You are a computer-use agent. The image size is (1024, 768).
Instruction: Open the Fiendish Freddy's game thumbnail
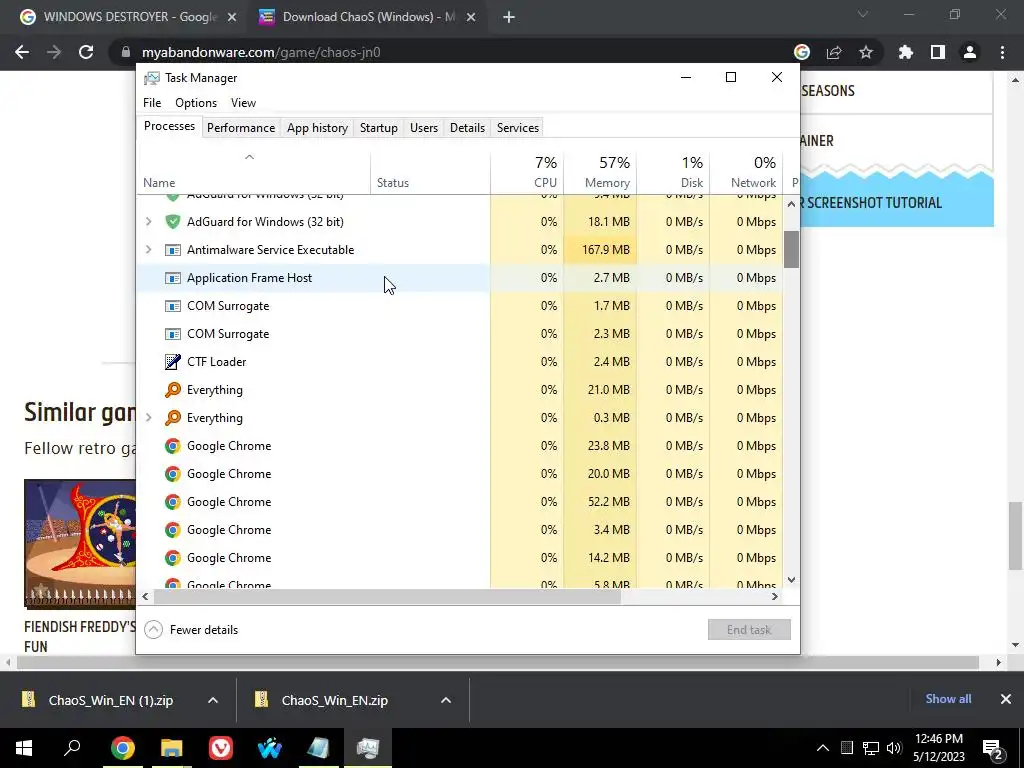coord(80,543)
